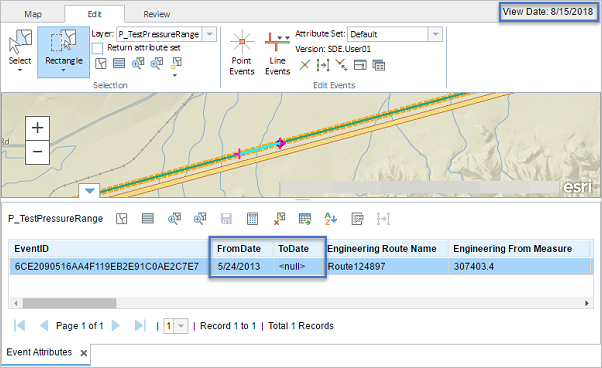This screenshot has height=368, width=602.
Task: Switch to the Review tab
Action: point(157,14)
